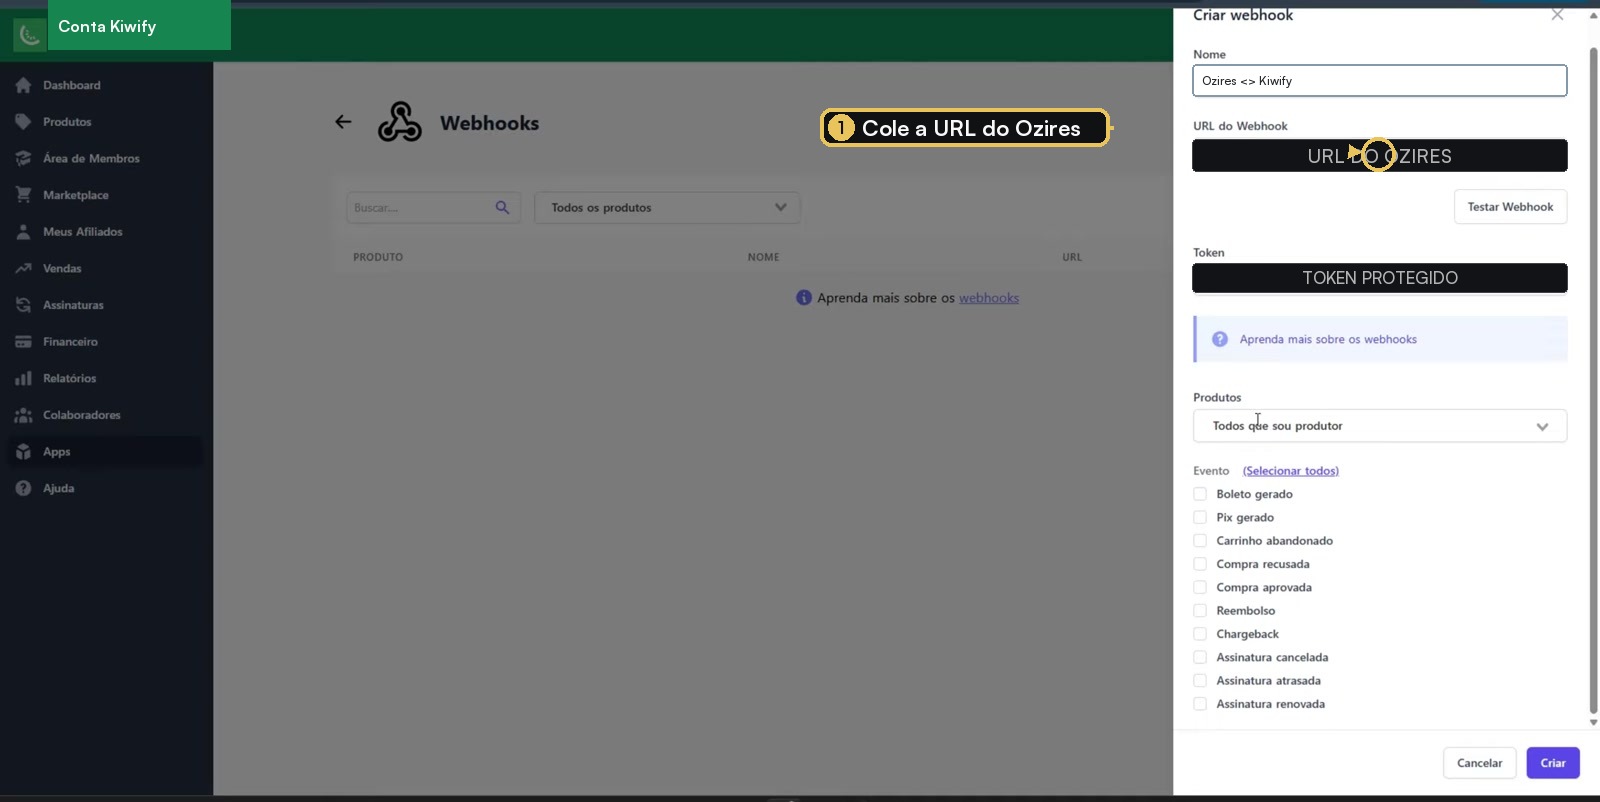The image size is (1600, 802).
Task: Click the Área de Membros icon
Action: point(23,158)
